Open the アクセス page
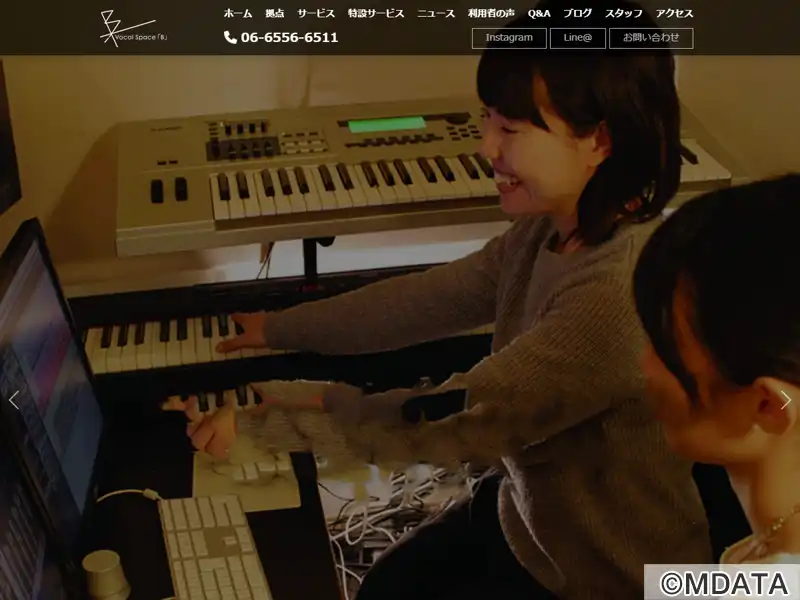This screenshot has width=800, height=600. [674, 14]
